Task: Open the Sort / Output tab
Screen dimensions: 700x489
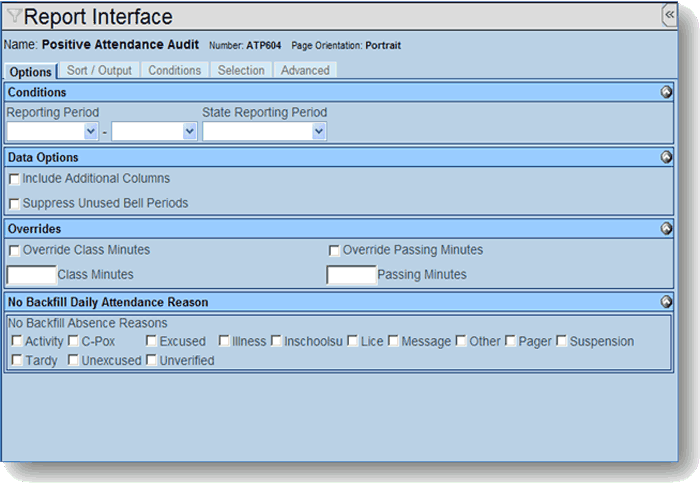Action: [99, 71]
